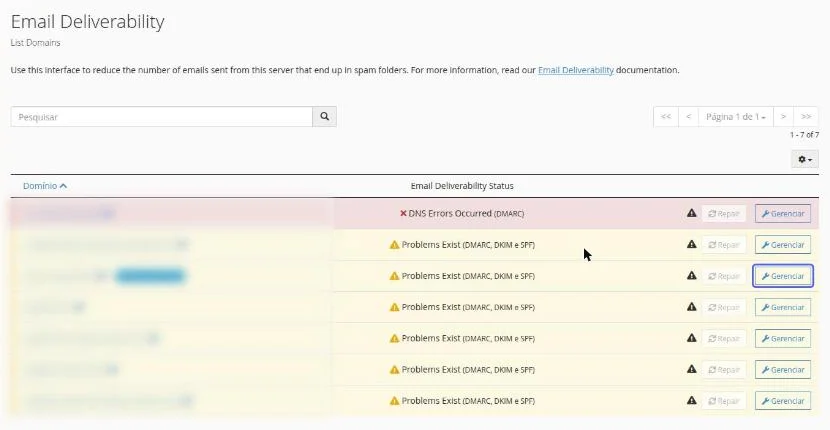Click the magnifier search button
Screen dimensions: 830x430
point(324,117)
